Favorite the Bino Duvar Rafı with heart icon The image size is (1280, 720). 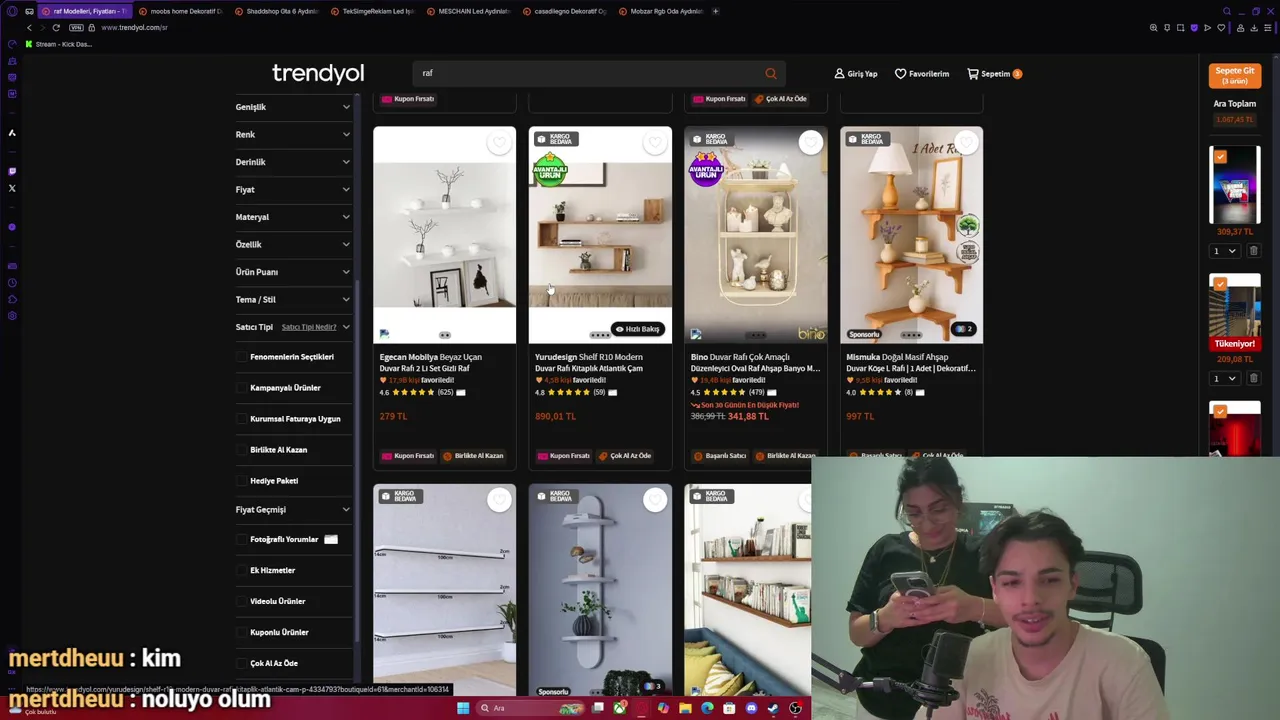click(x=811, y=143)
